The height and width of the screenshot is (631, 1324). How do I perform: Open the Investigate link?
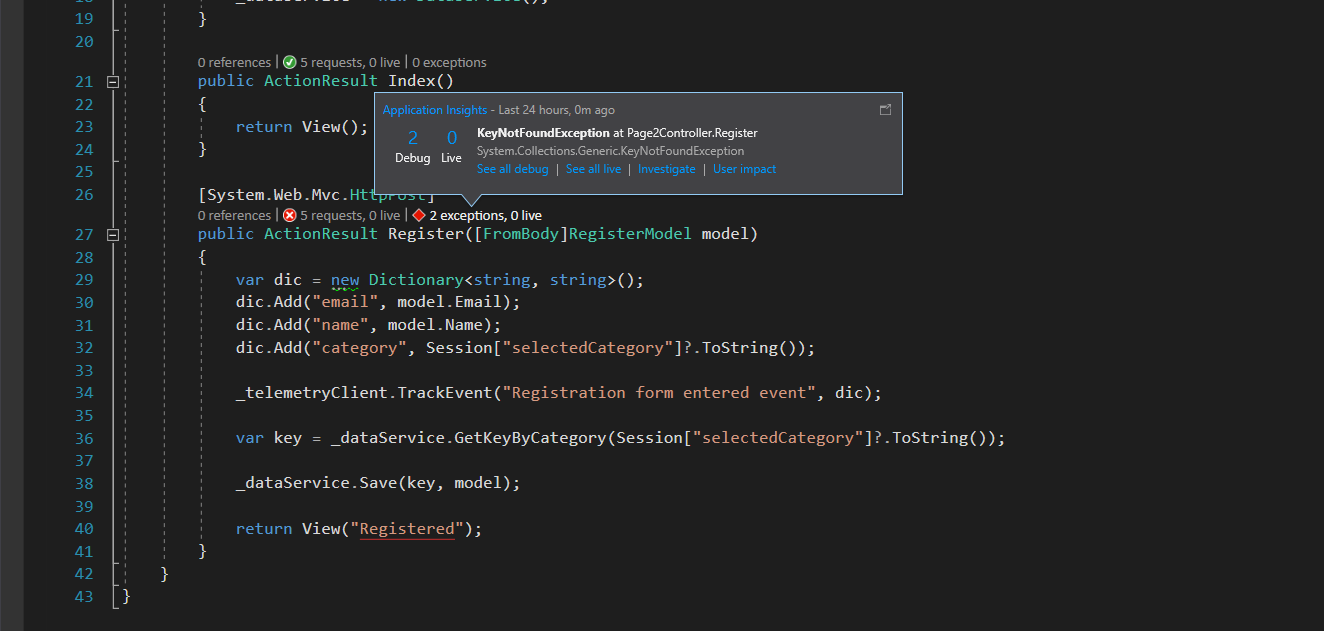pyautogui.click(x=666, y=169)
